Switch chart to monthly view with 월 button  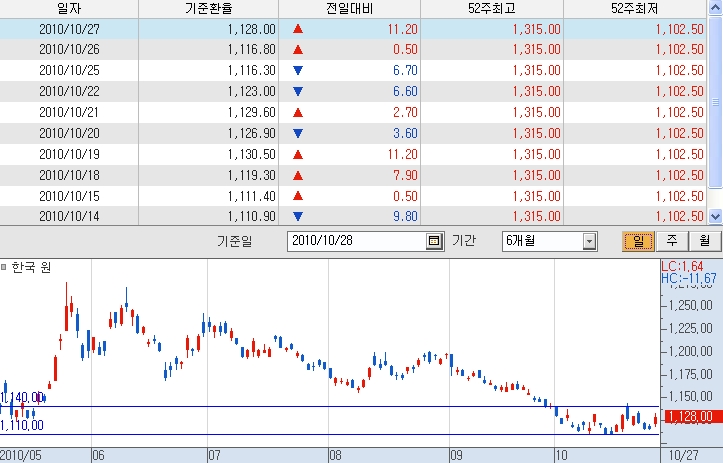(x=704, y=241)
